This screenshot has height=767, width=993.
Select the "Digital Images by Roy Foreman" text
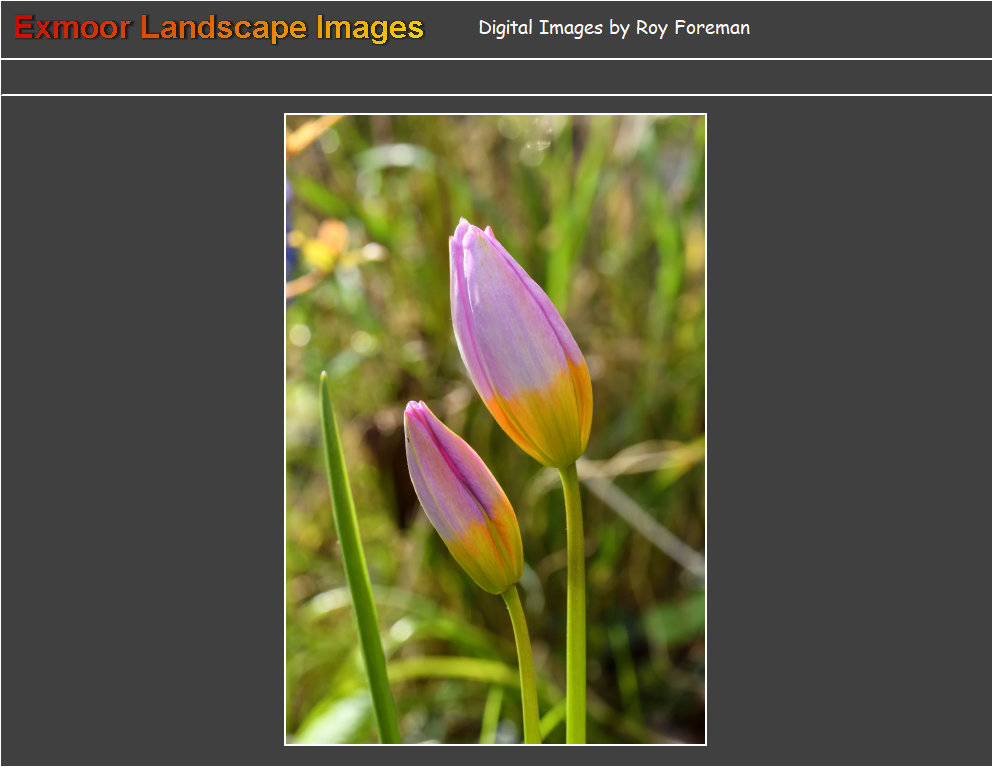[613, 28]
